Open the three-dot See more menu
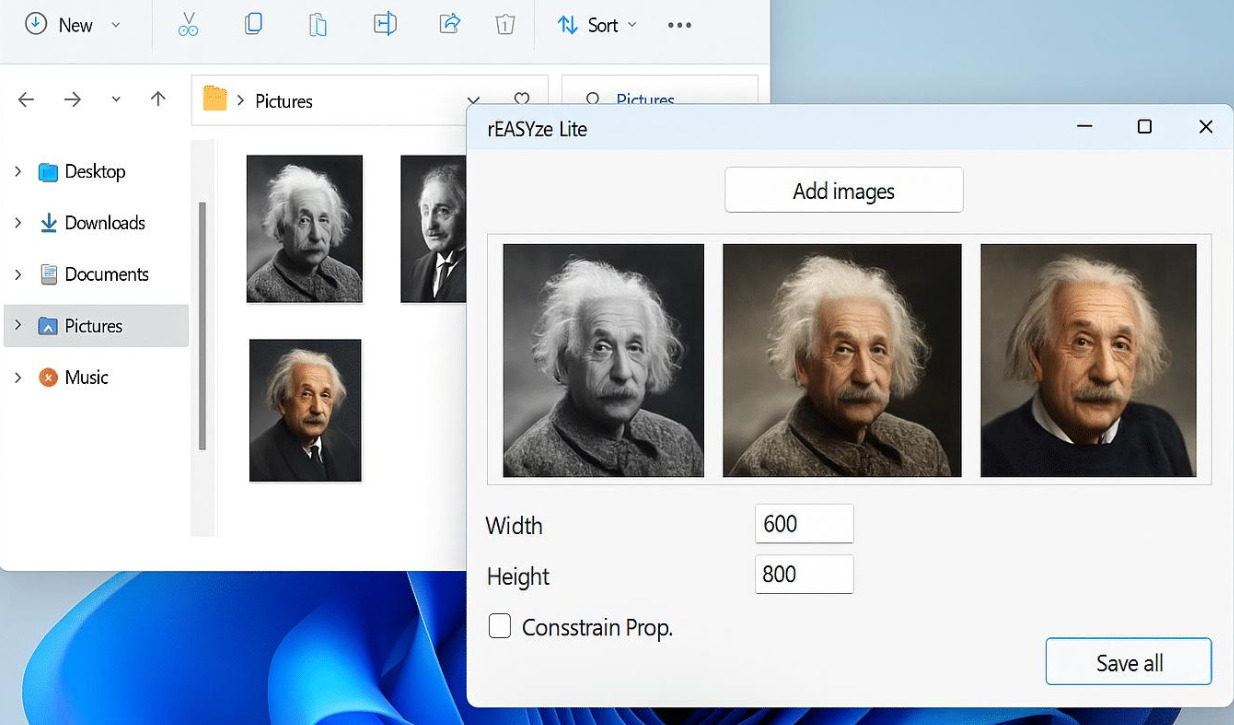Viewport: 1234px width, 725px height. [680, 25]
